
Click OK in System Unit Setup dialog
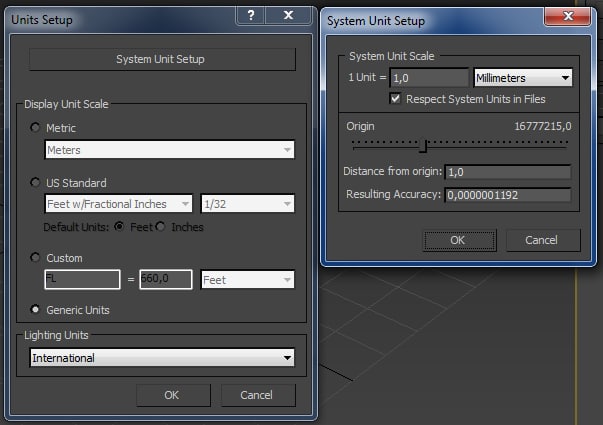pos(459,240)
